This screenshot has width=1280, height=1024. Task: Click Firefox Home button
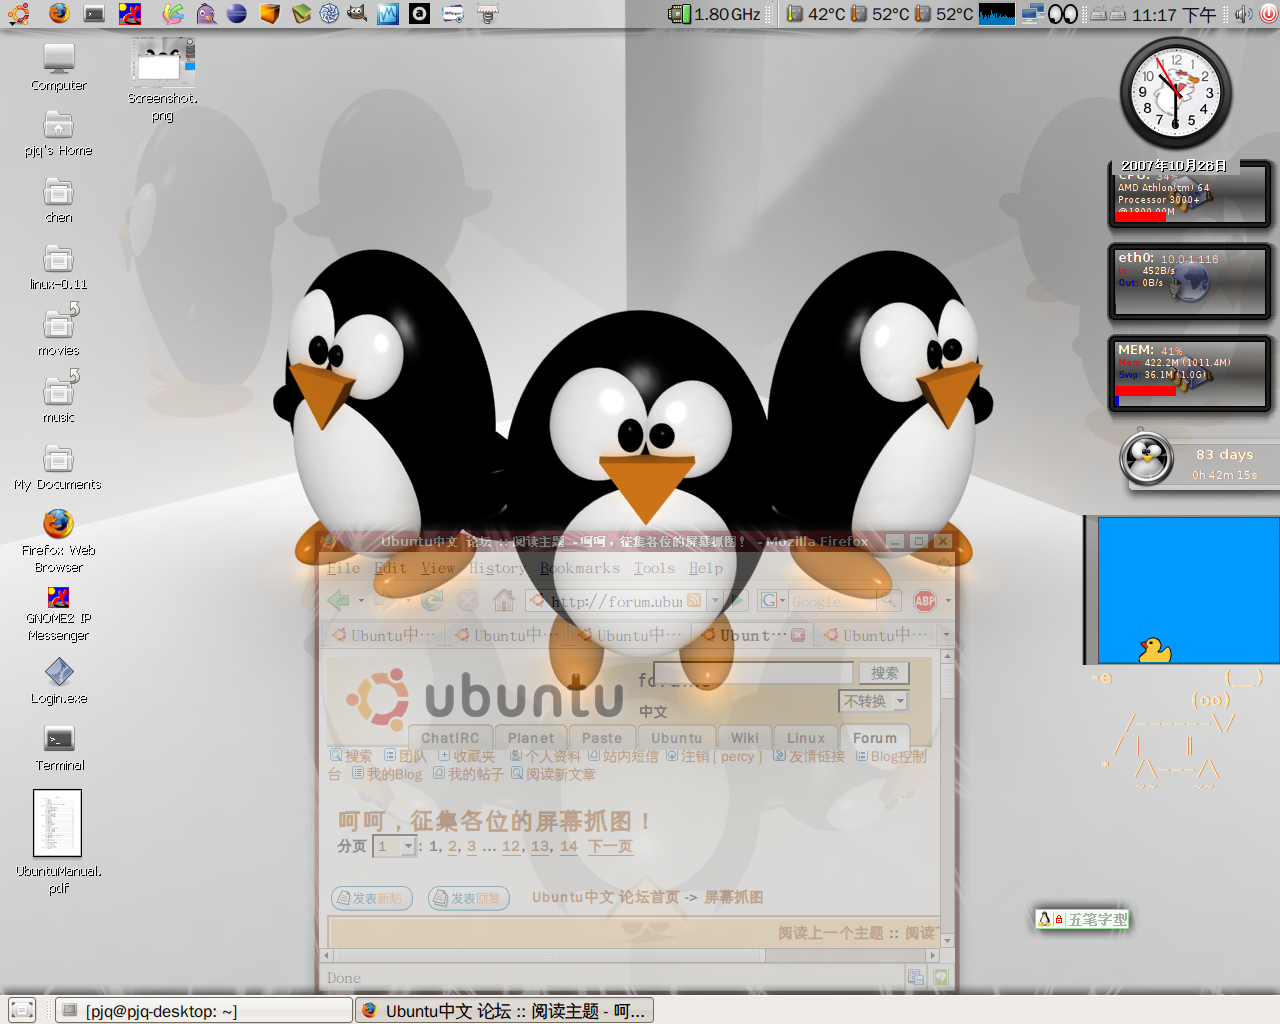coord(504,601)
